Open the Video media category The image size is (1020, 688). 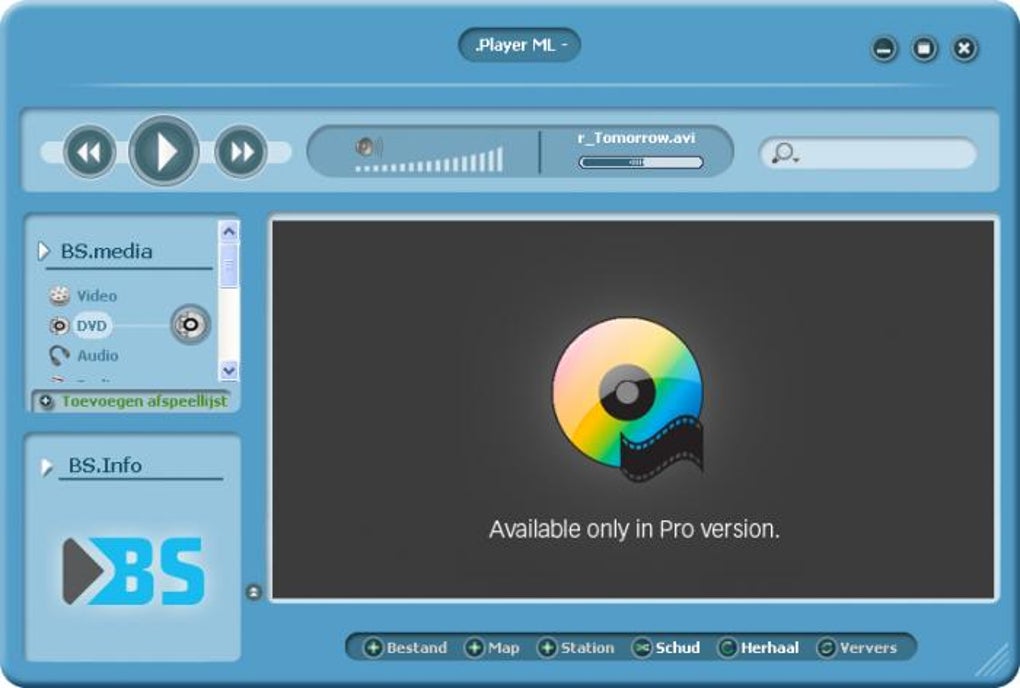point(97,296)
